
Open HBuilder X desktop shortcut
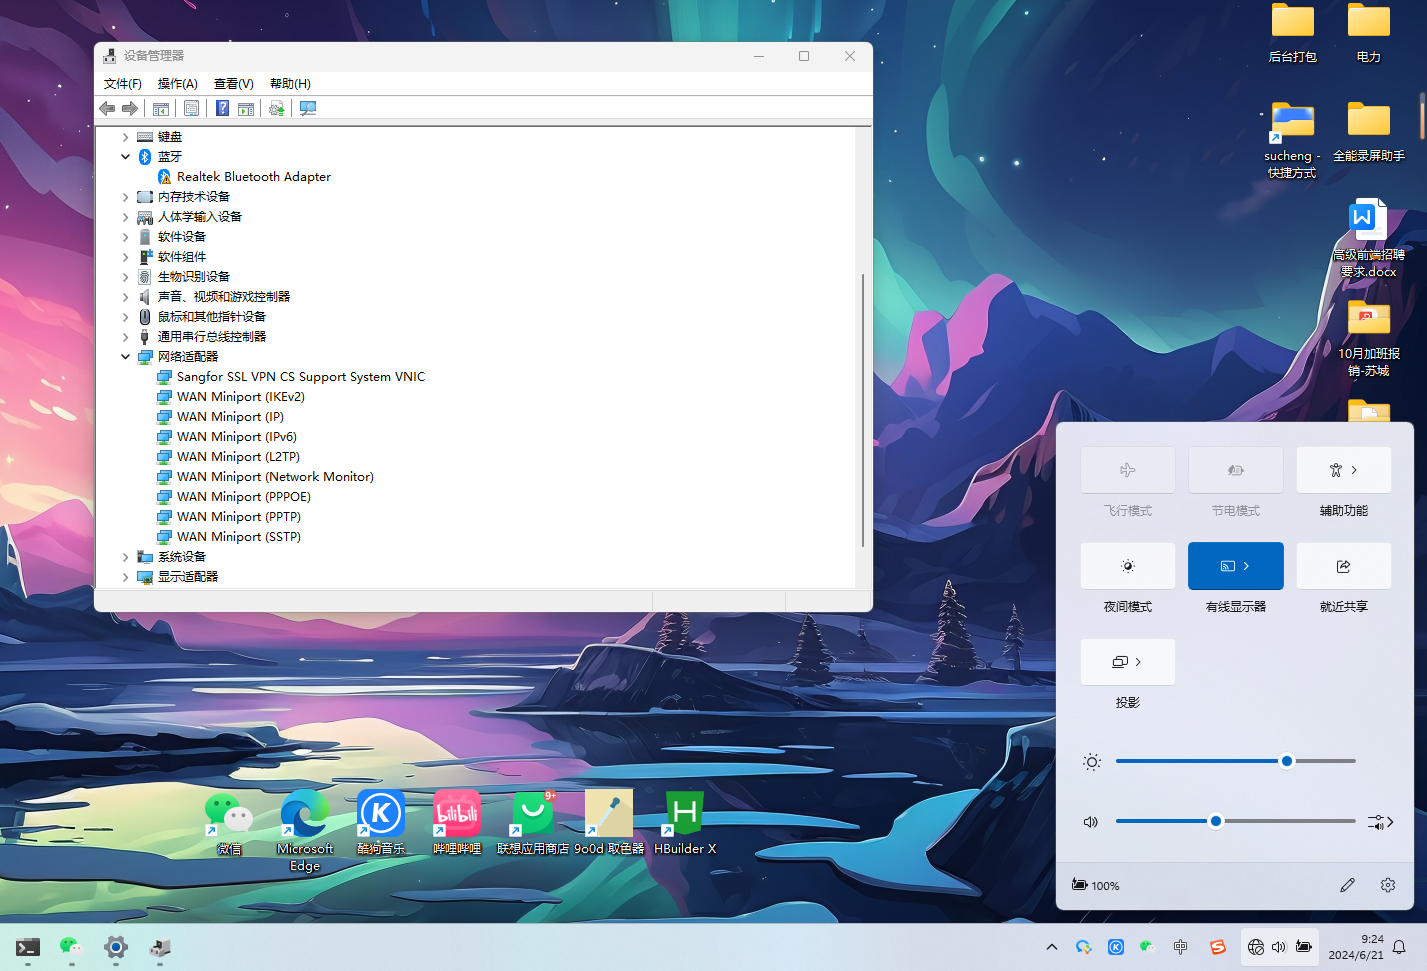[685, 823]
